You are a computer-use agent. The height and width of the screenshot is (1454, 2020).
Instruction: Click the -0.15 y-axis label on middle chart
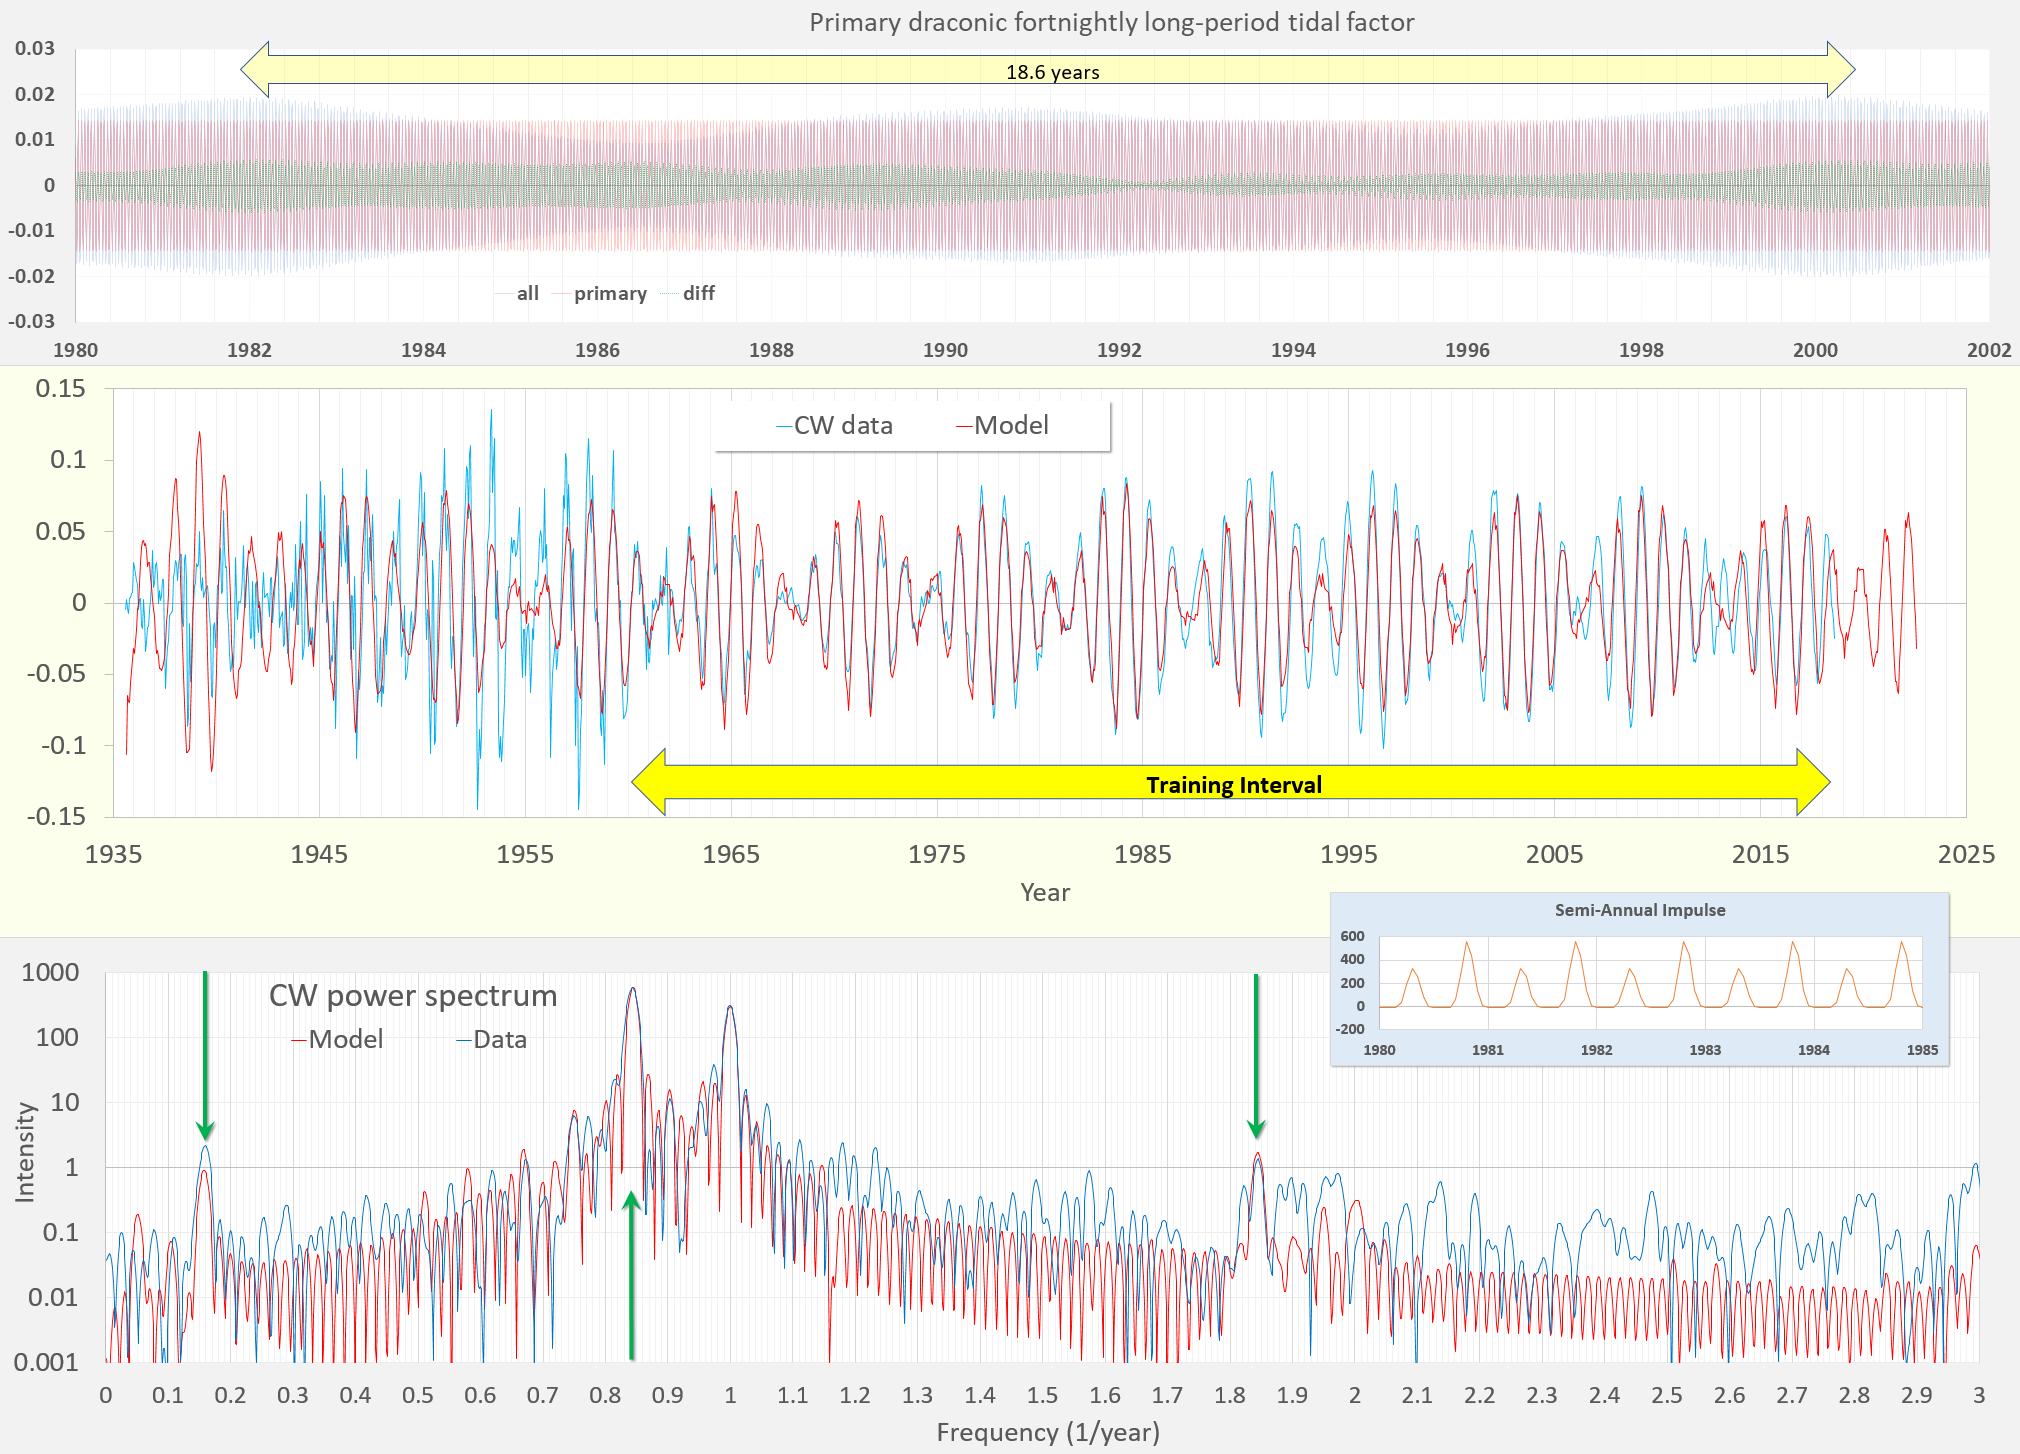coord(56,816)
